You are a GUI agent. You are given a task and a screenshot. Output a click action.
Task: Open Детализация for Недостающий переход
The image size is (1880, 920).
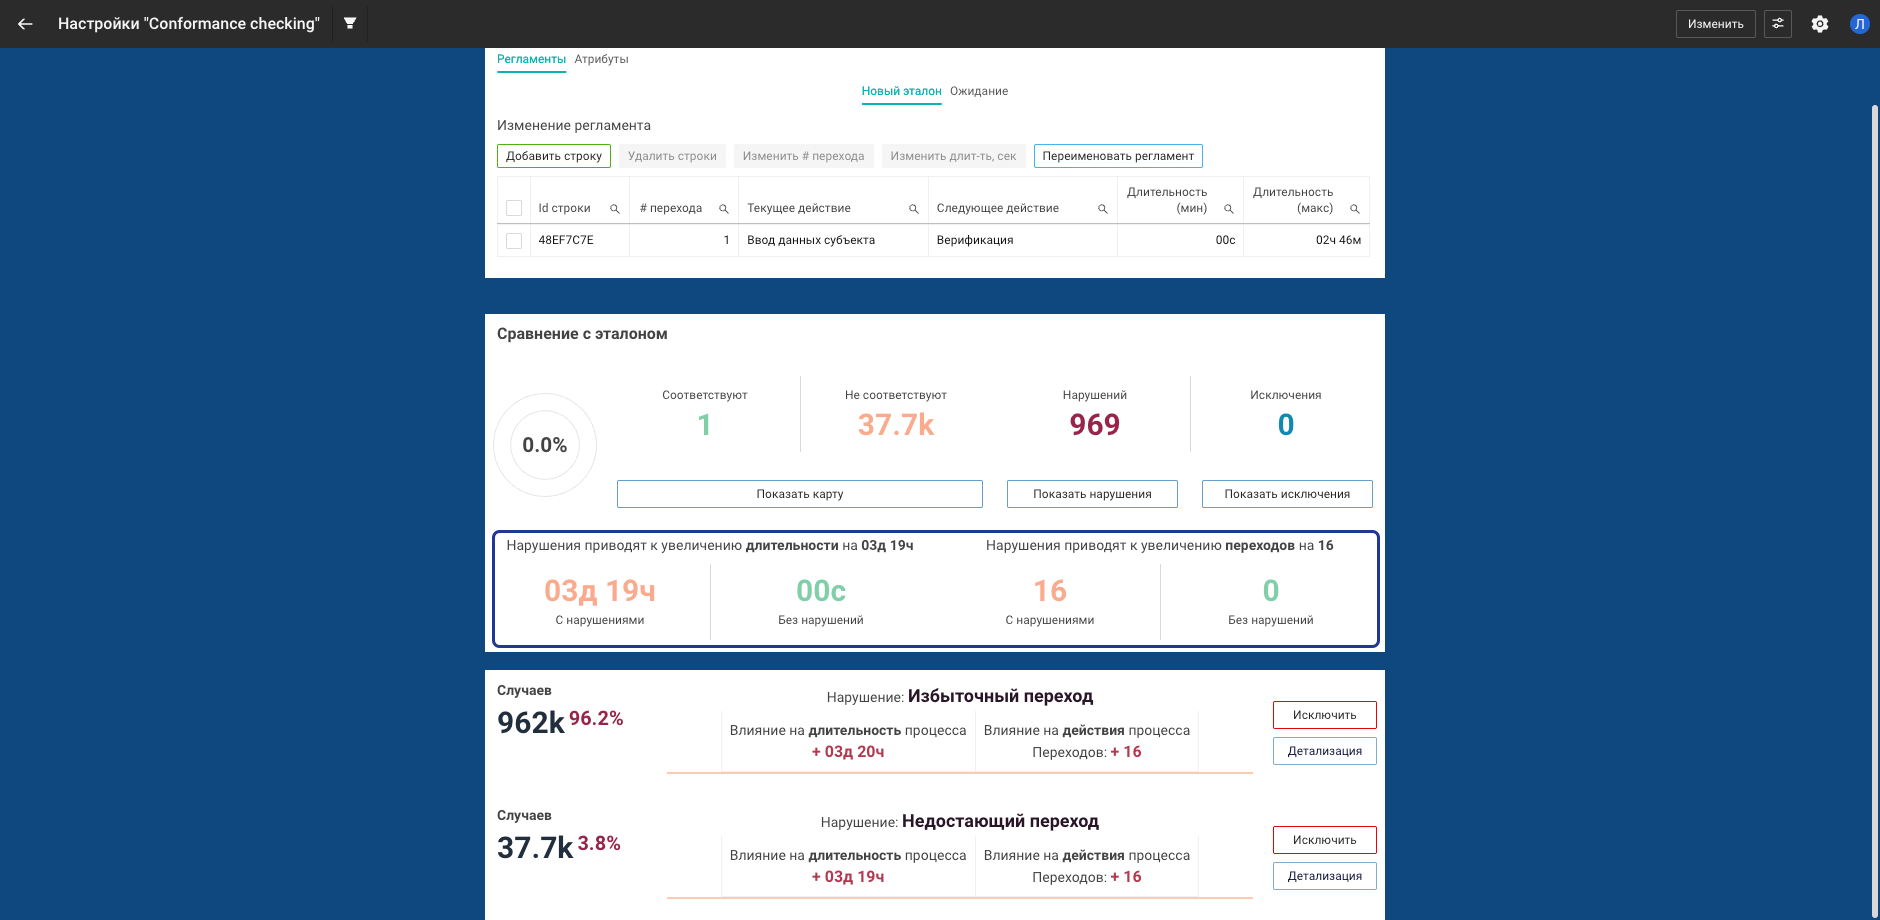[1324, 876]
